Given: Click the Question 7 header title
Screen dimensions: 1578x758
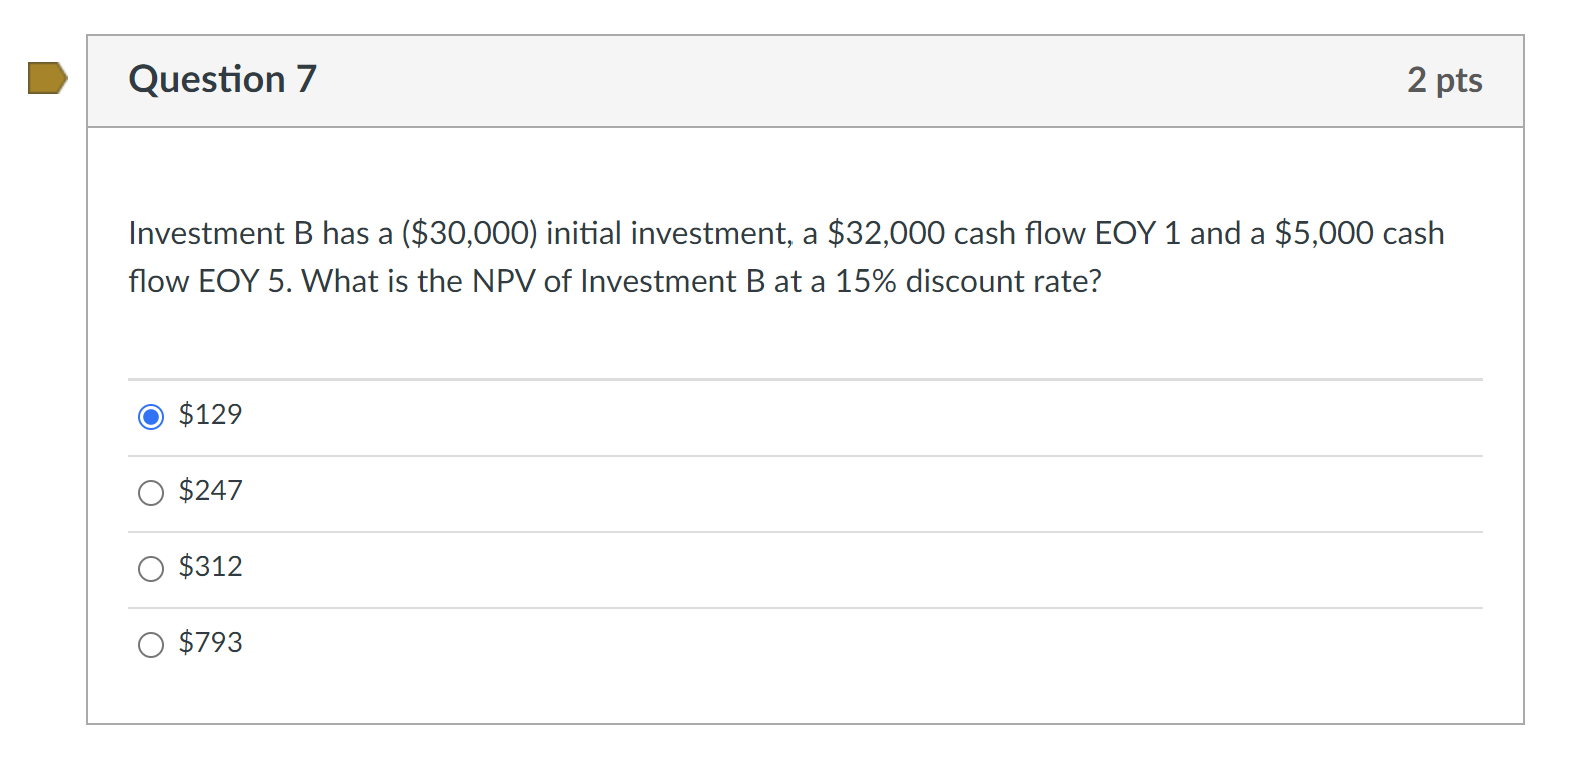Looking at the screenshot, I should point(222,79).
